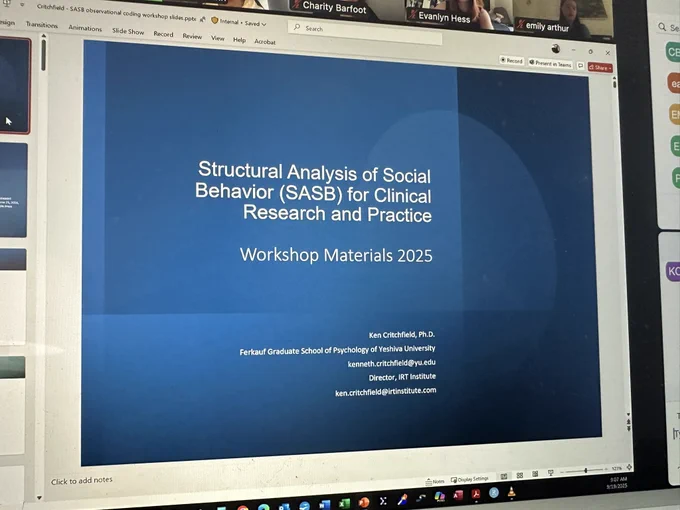Click the Teams search magnifier icon
Screen dimensions: 680x510
click(x=662, y=27)
